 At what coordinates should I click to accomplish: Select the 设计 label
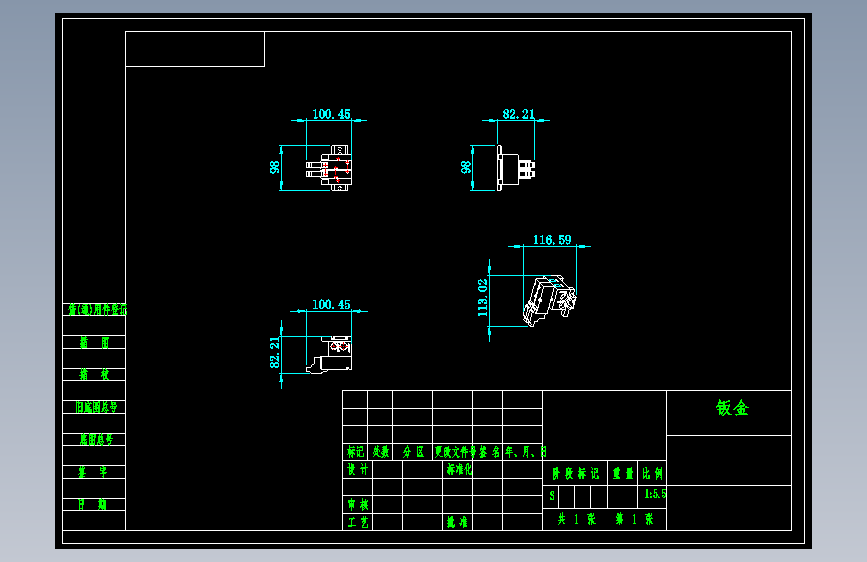coord(357,470)
